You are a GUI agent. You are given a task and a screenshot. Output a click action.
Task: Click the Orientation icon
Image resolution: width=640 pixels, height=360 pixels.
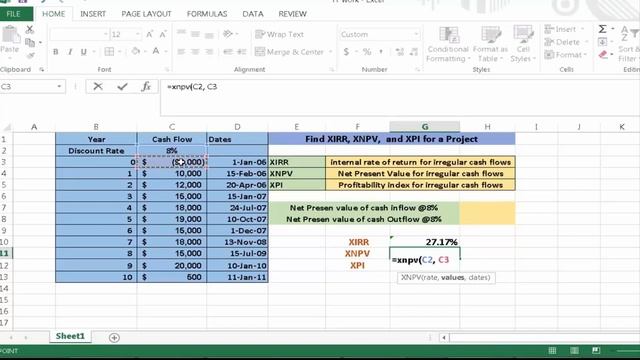228,34
